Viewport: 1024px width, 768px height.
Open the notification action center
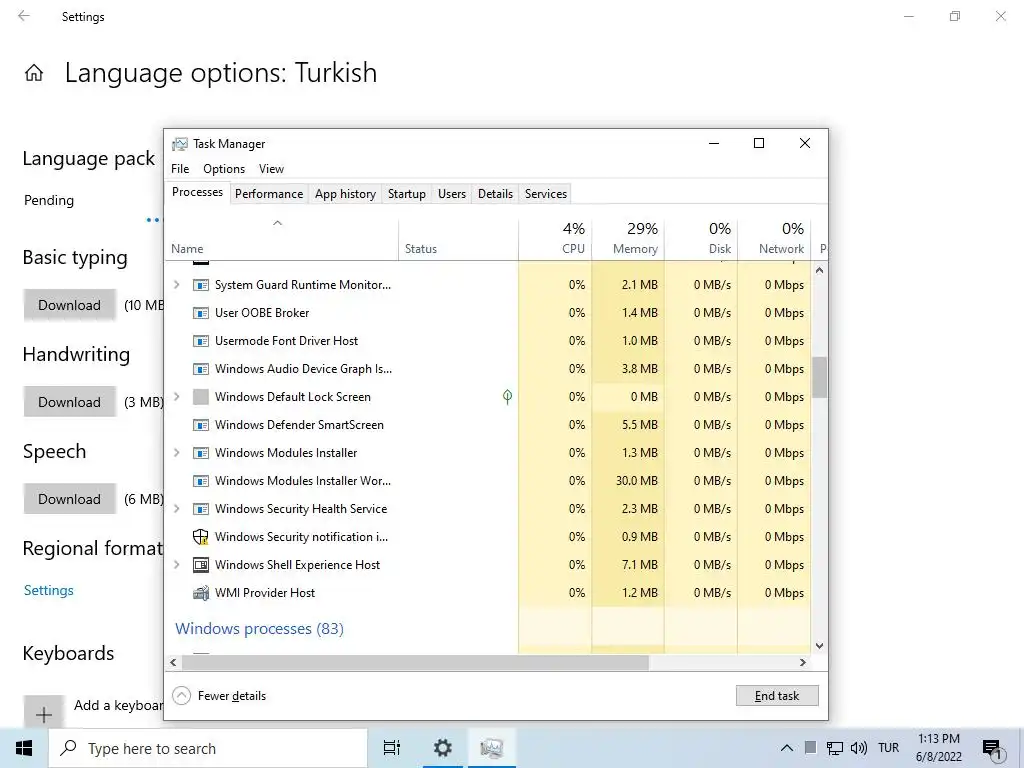click(x=992, y=748)
